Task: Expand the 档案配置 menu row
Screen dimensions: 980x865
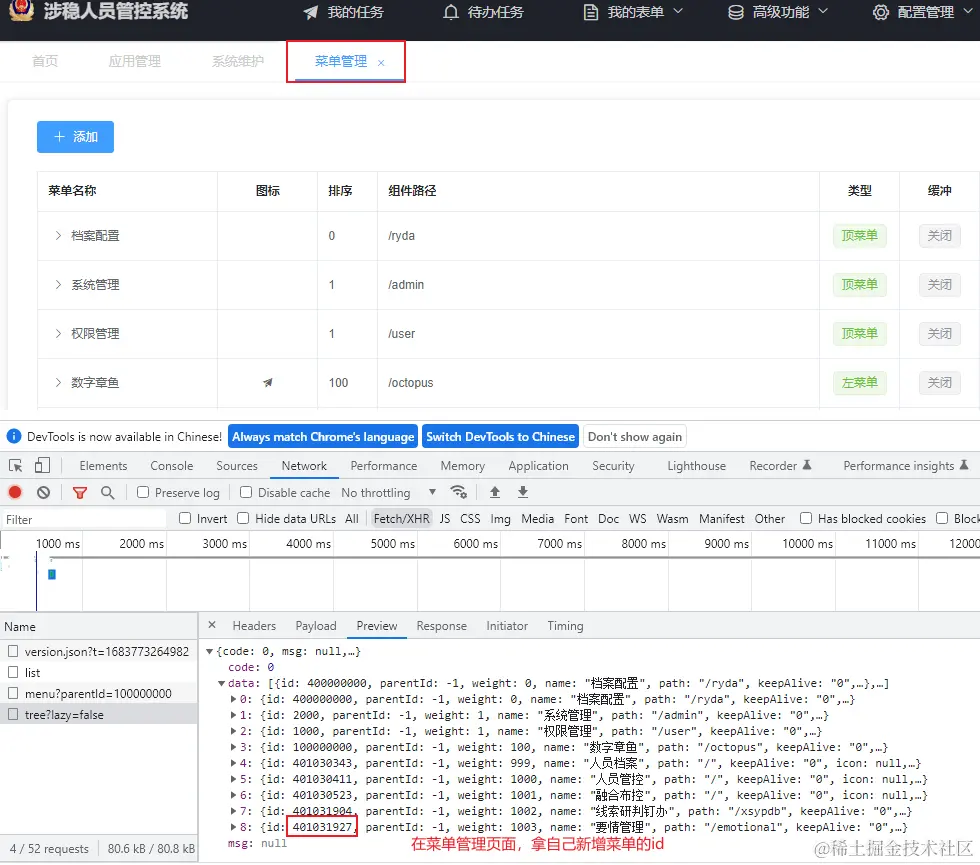Action: tap(58, 236)
